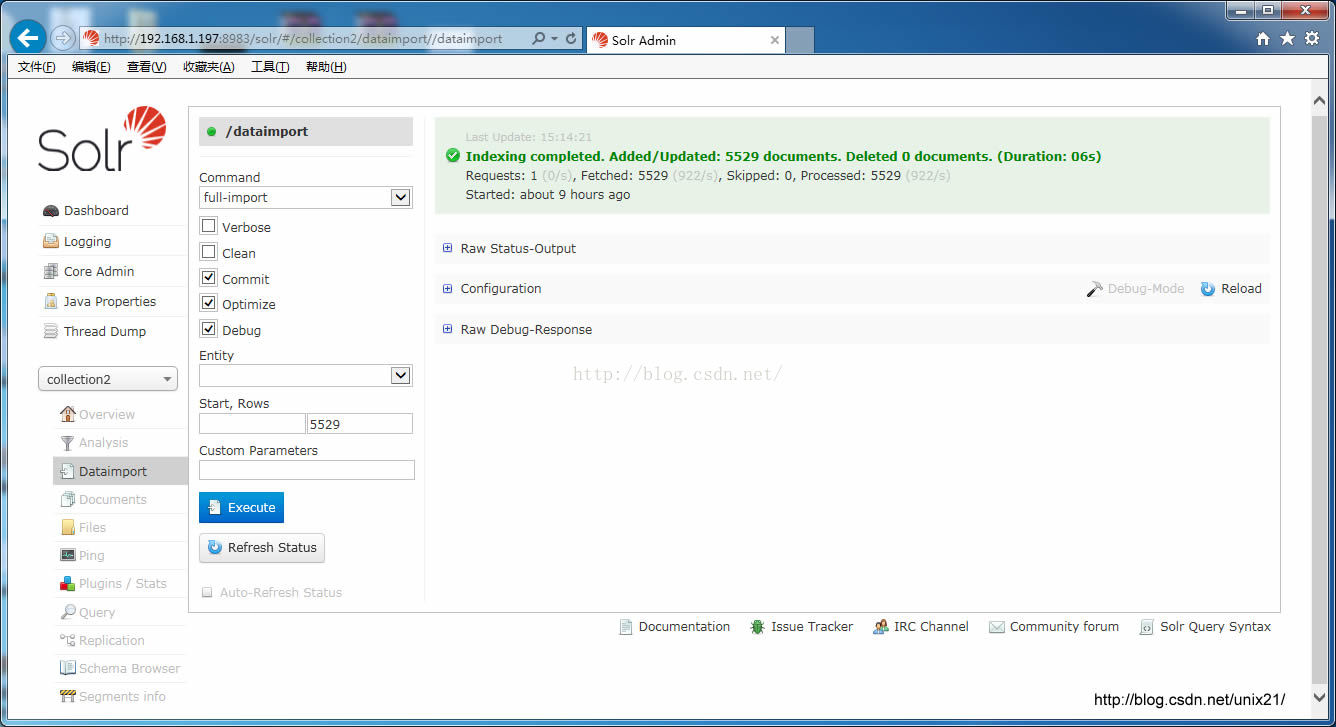Image resolution: width=1336 pixels, height=727 pixels.
Task: Open the 工具(T) menu
Action: (270, 67)
